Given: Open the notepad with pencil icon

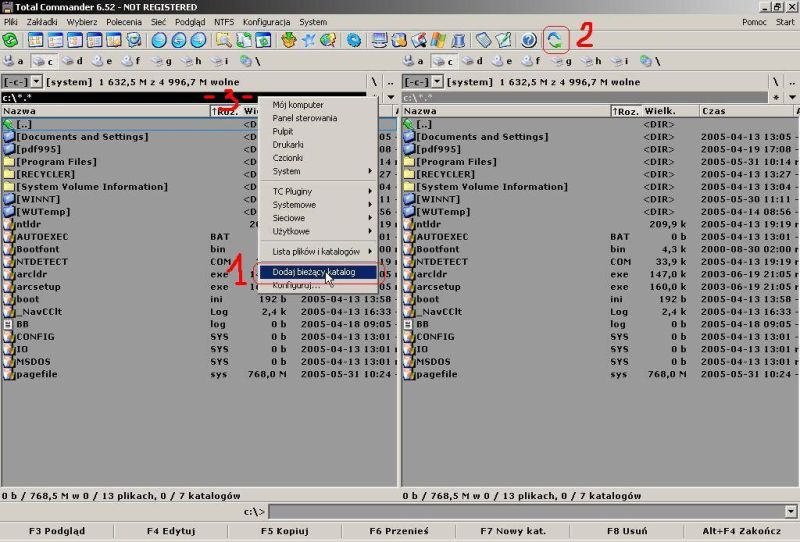Looking at the screenshot, I should 503,40.
